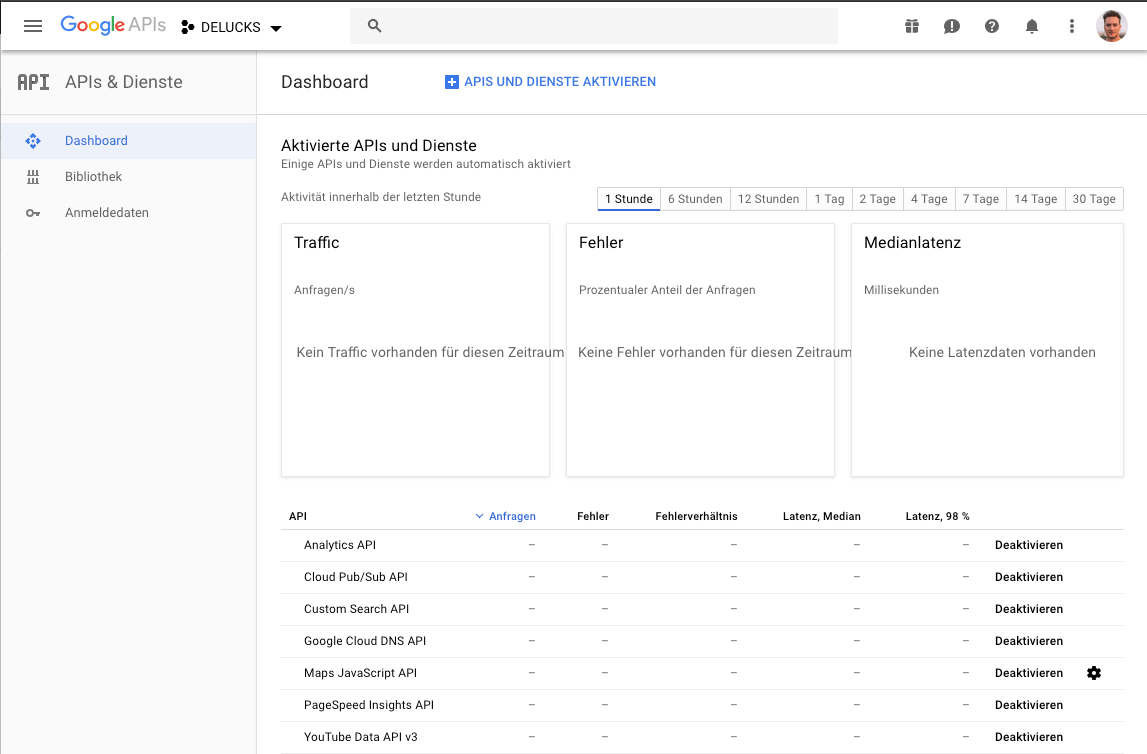The height and width of the screenshot is (754, 1147).
Task: Click the Fehlerverhältnis column header
Action: pos(696,516)
